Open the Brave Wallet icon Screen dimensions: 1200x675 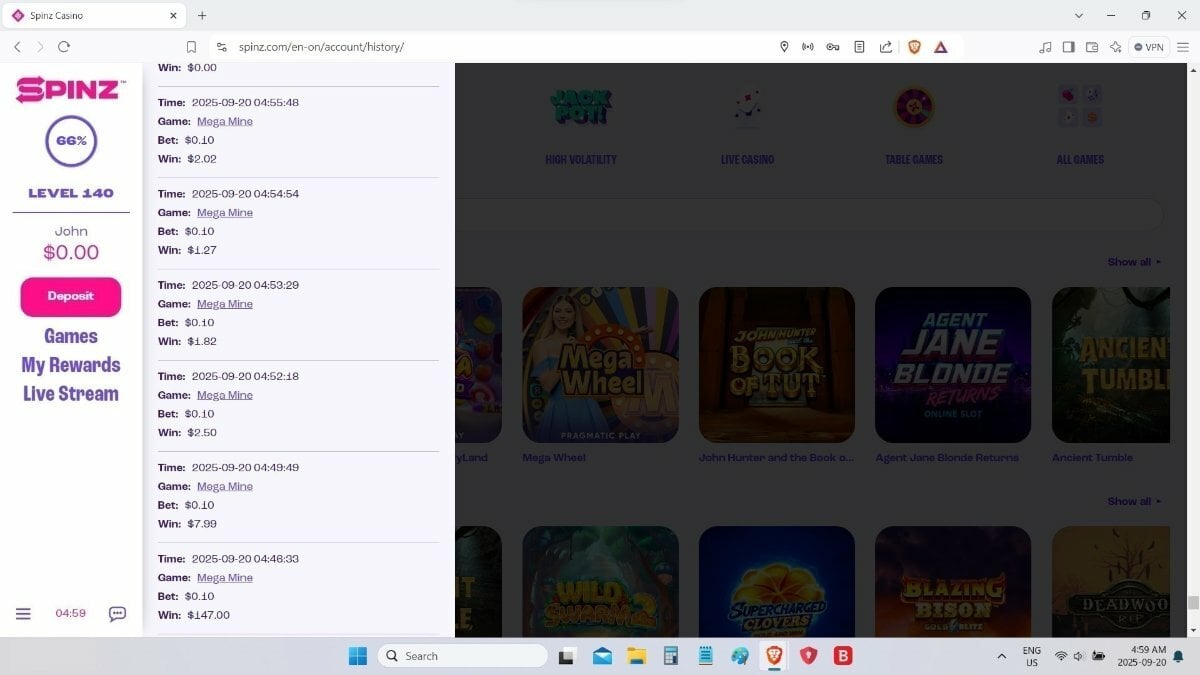1092,47
